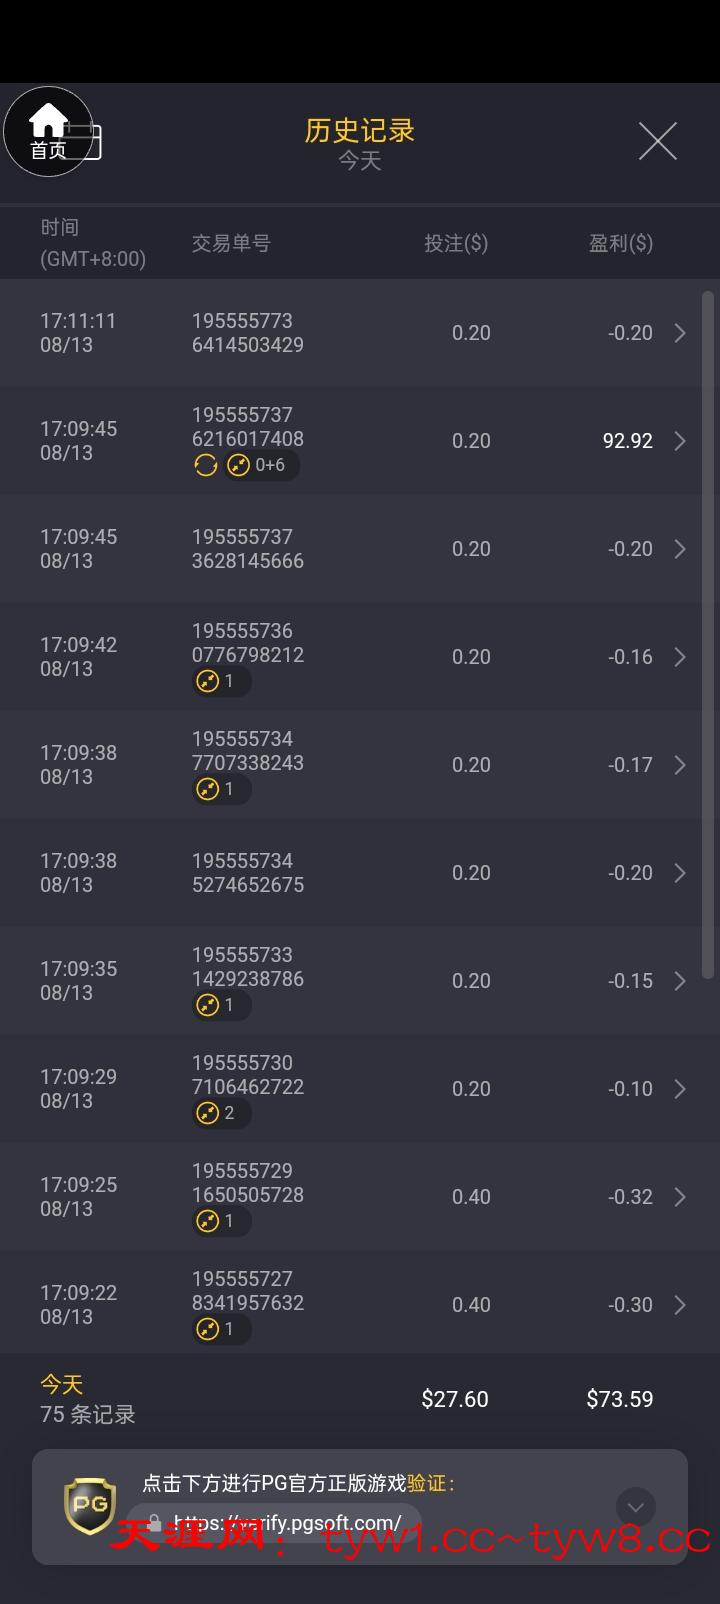The width and height of the screenshot is (720, 1604).
Task: Close the 历史记录 history panel
Action: point(657,141)
